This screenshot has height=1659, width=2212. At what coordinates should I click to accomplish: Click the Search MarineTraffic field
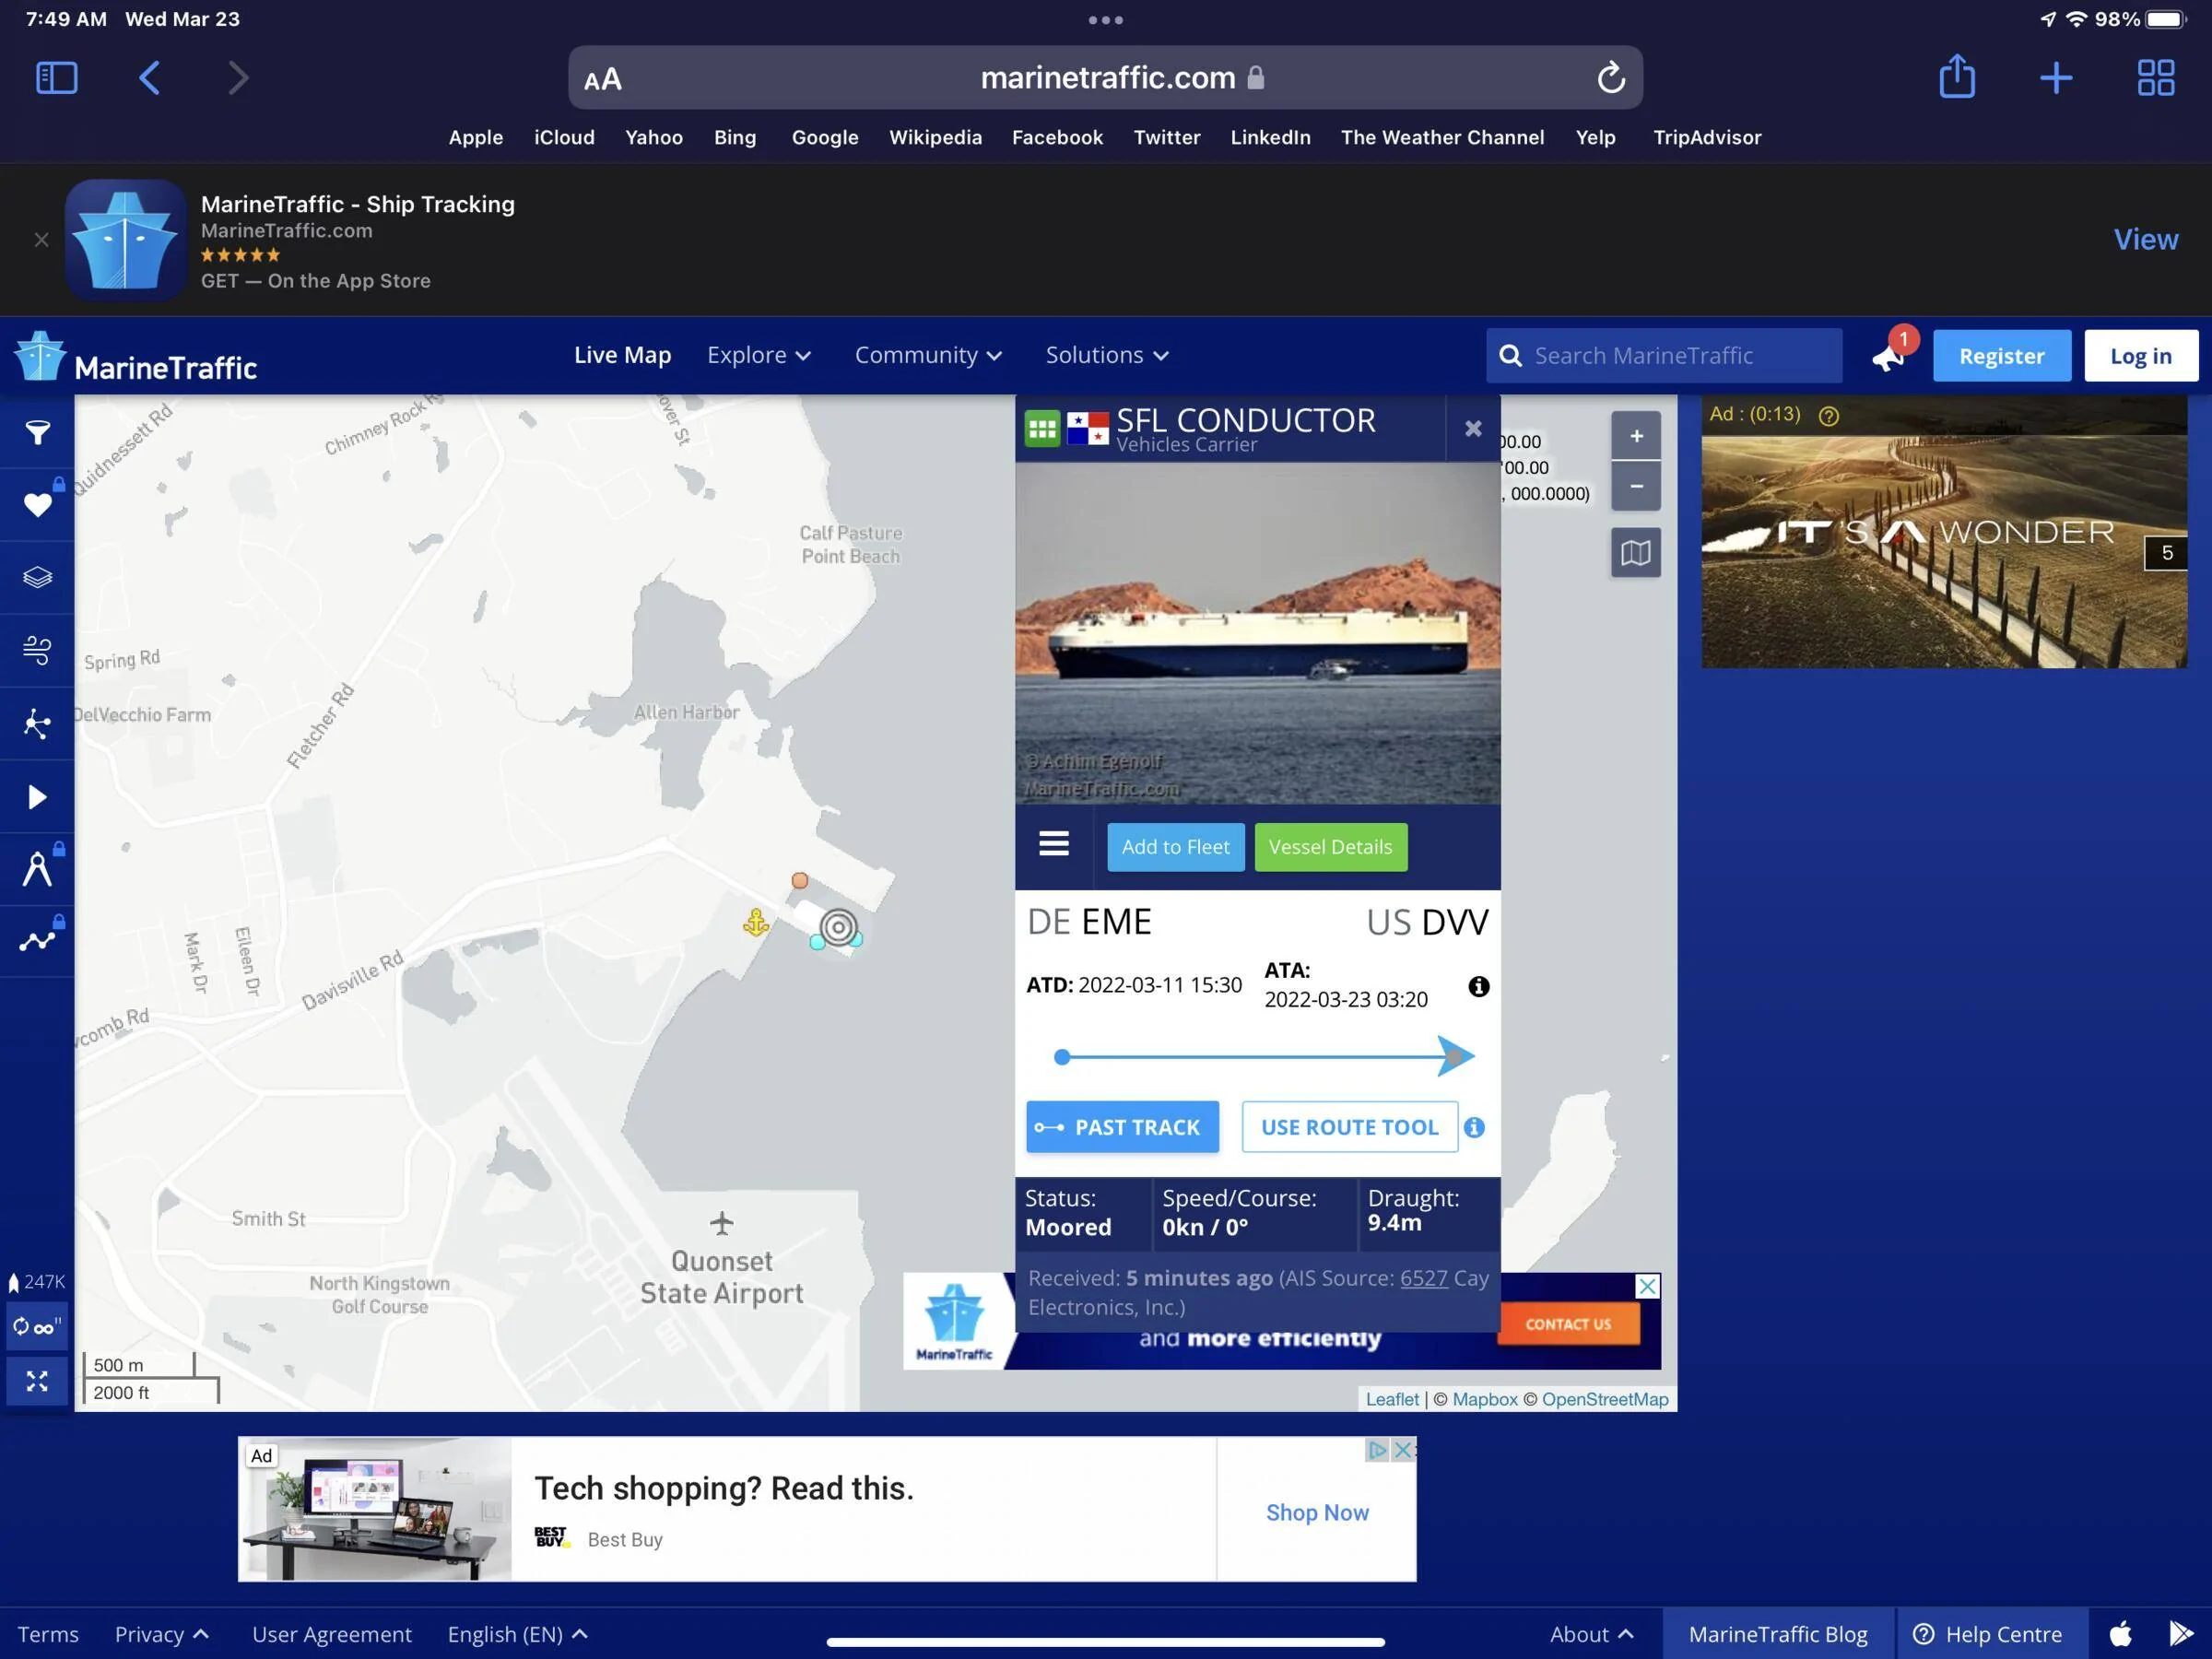coord(1664,356)
